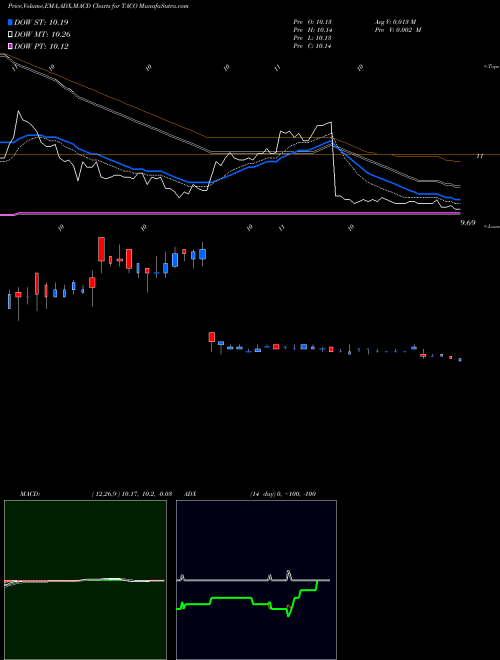Click the white DOW MT legend swatch
500x660 pixels.
(x=11, y=35)
